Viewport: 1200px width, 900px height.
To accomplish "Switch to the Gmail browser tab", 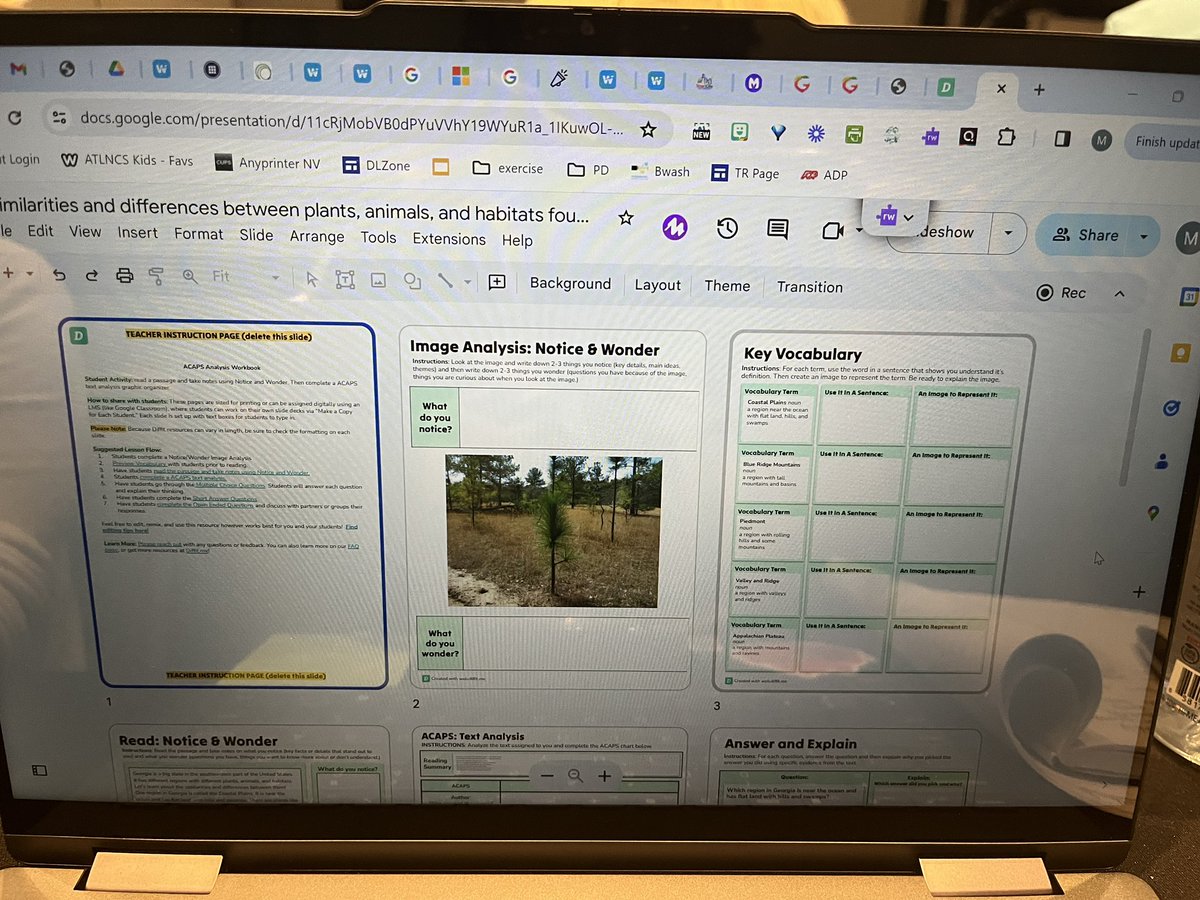I will coord(17,68).
